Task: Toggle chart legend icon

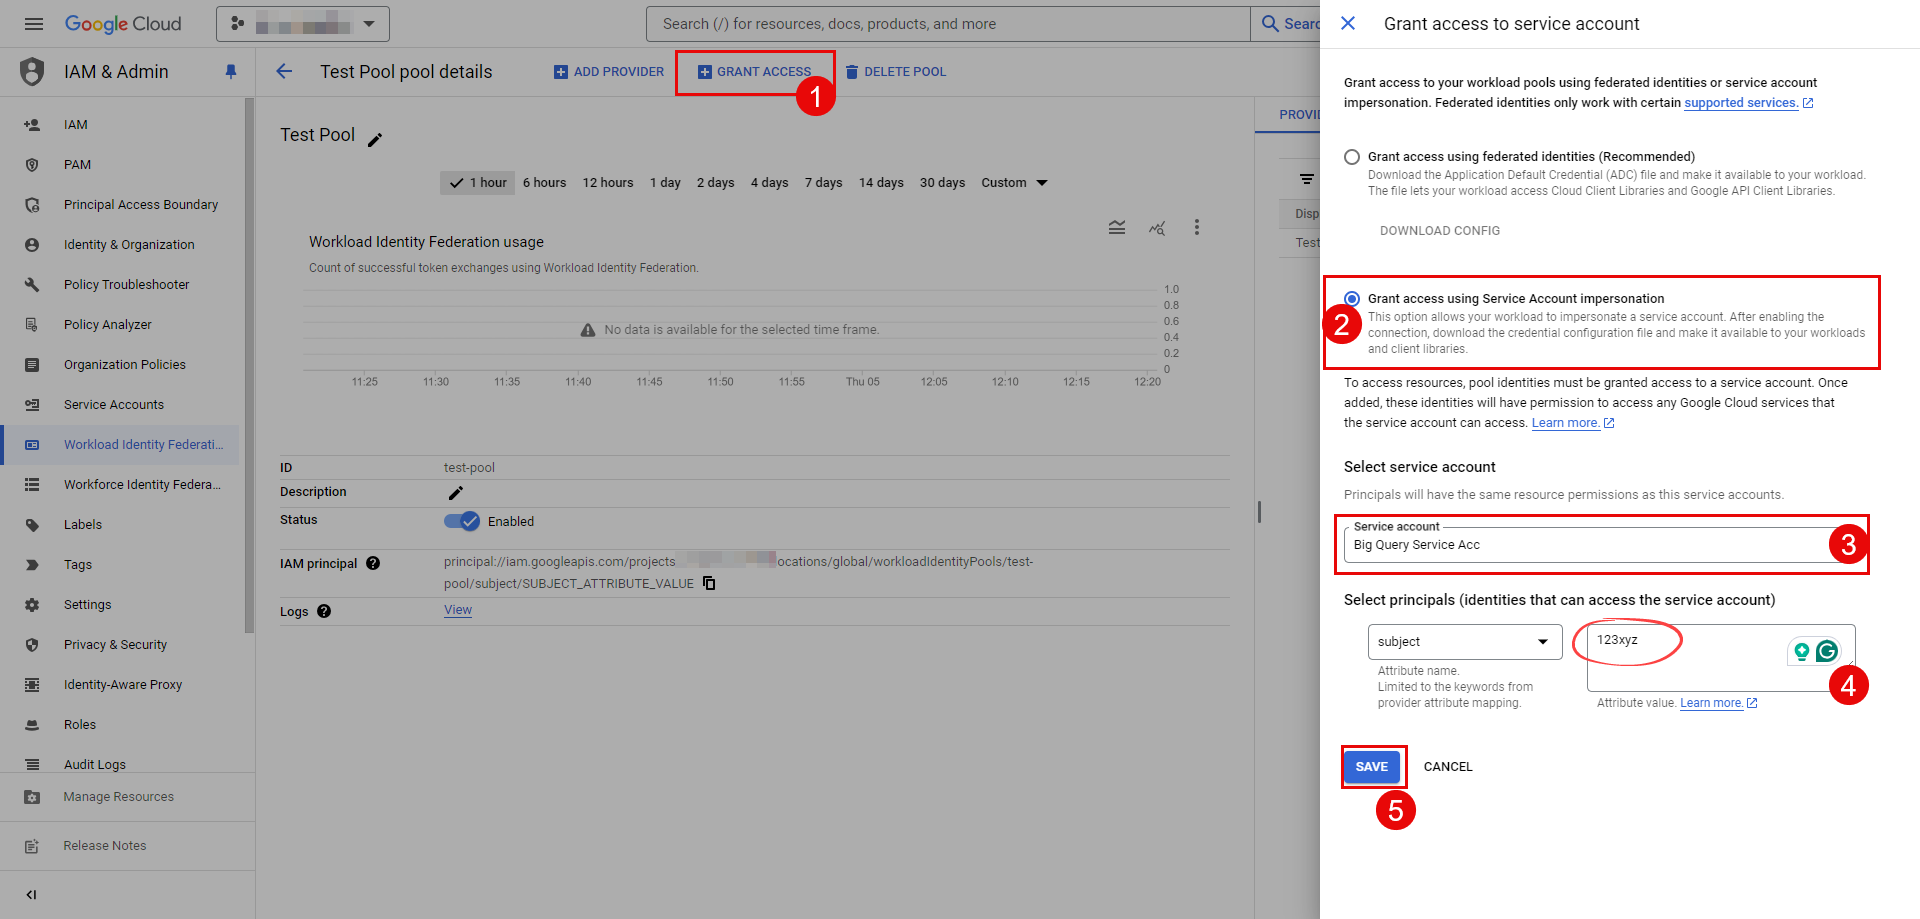Action: (x=1117, y=228)
